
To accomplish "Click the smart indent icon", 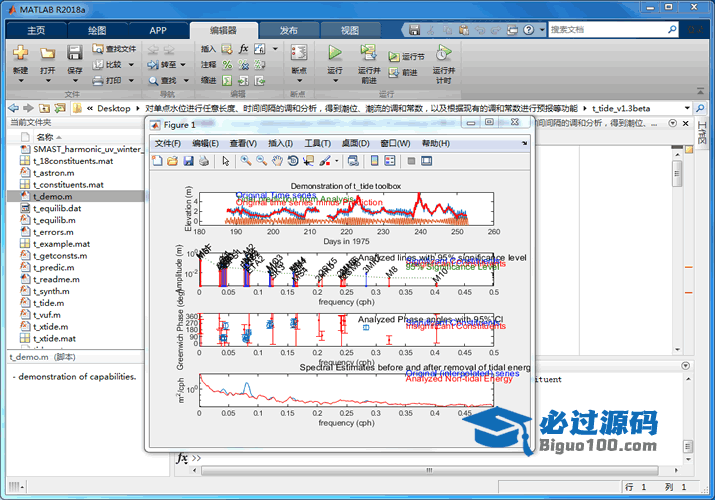I will (227, 81).
